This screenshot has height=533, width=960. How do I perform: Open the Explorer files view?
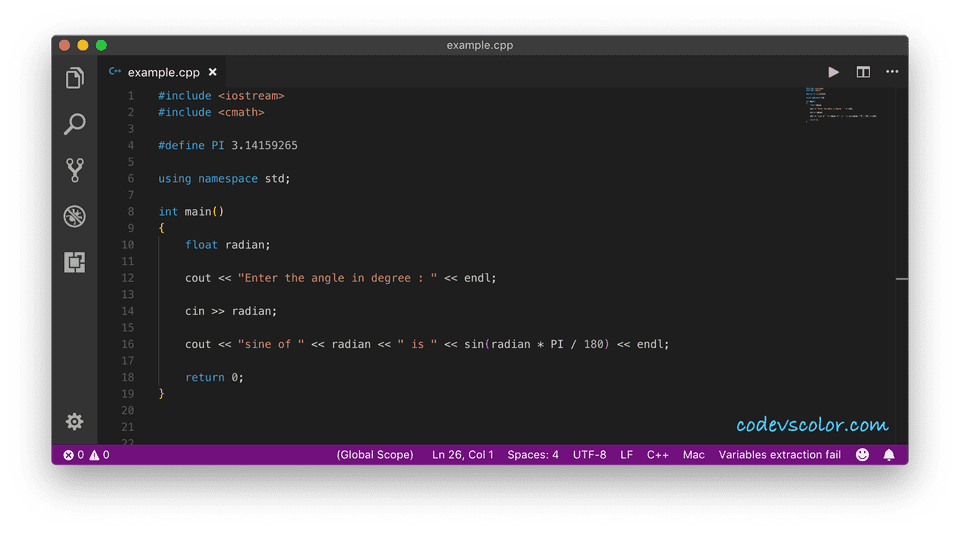click(75, 78)
